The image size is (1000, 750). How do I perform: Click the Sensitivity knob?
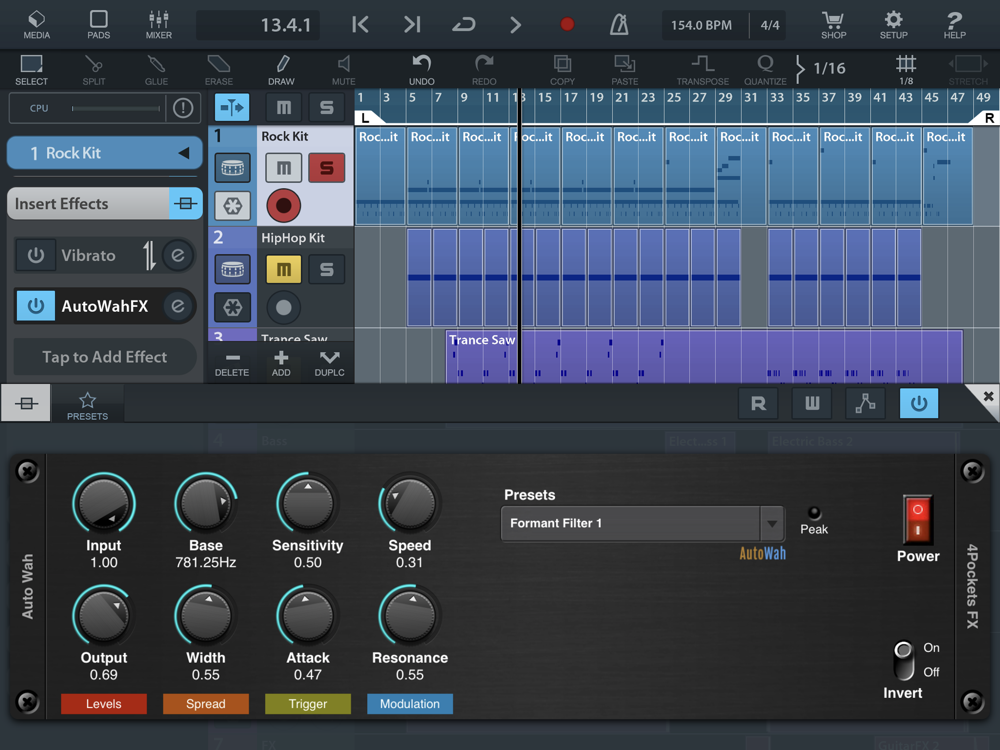point(307,503)
